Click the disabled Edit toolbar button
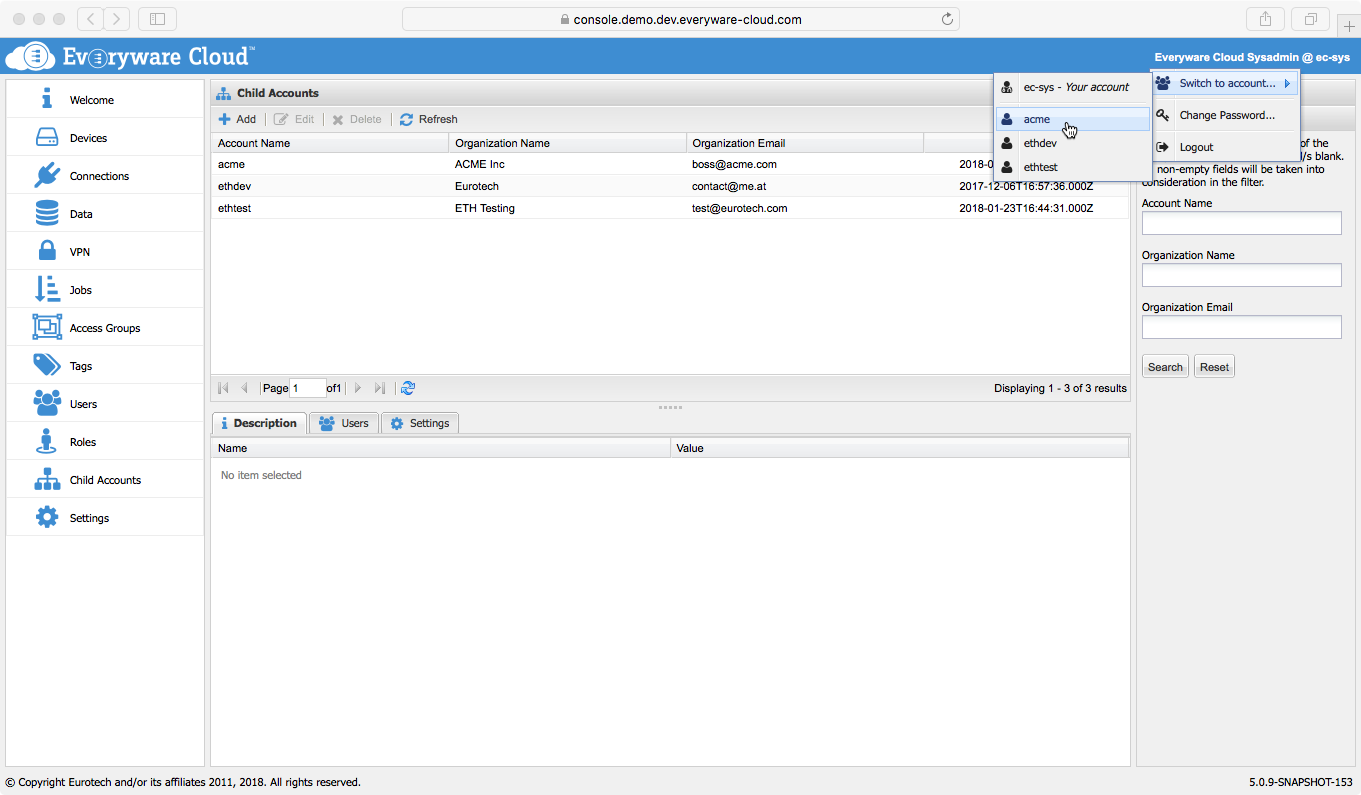This screenshot has width=1361, height=795. pyautogui.click(x=294, y=119)
